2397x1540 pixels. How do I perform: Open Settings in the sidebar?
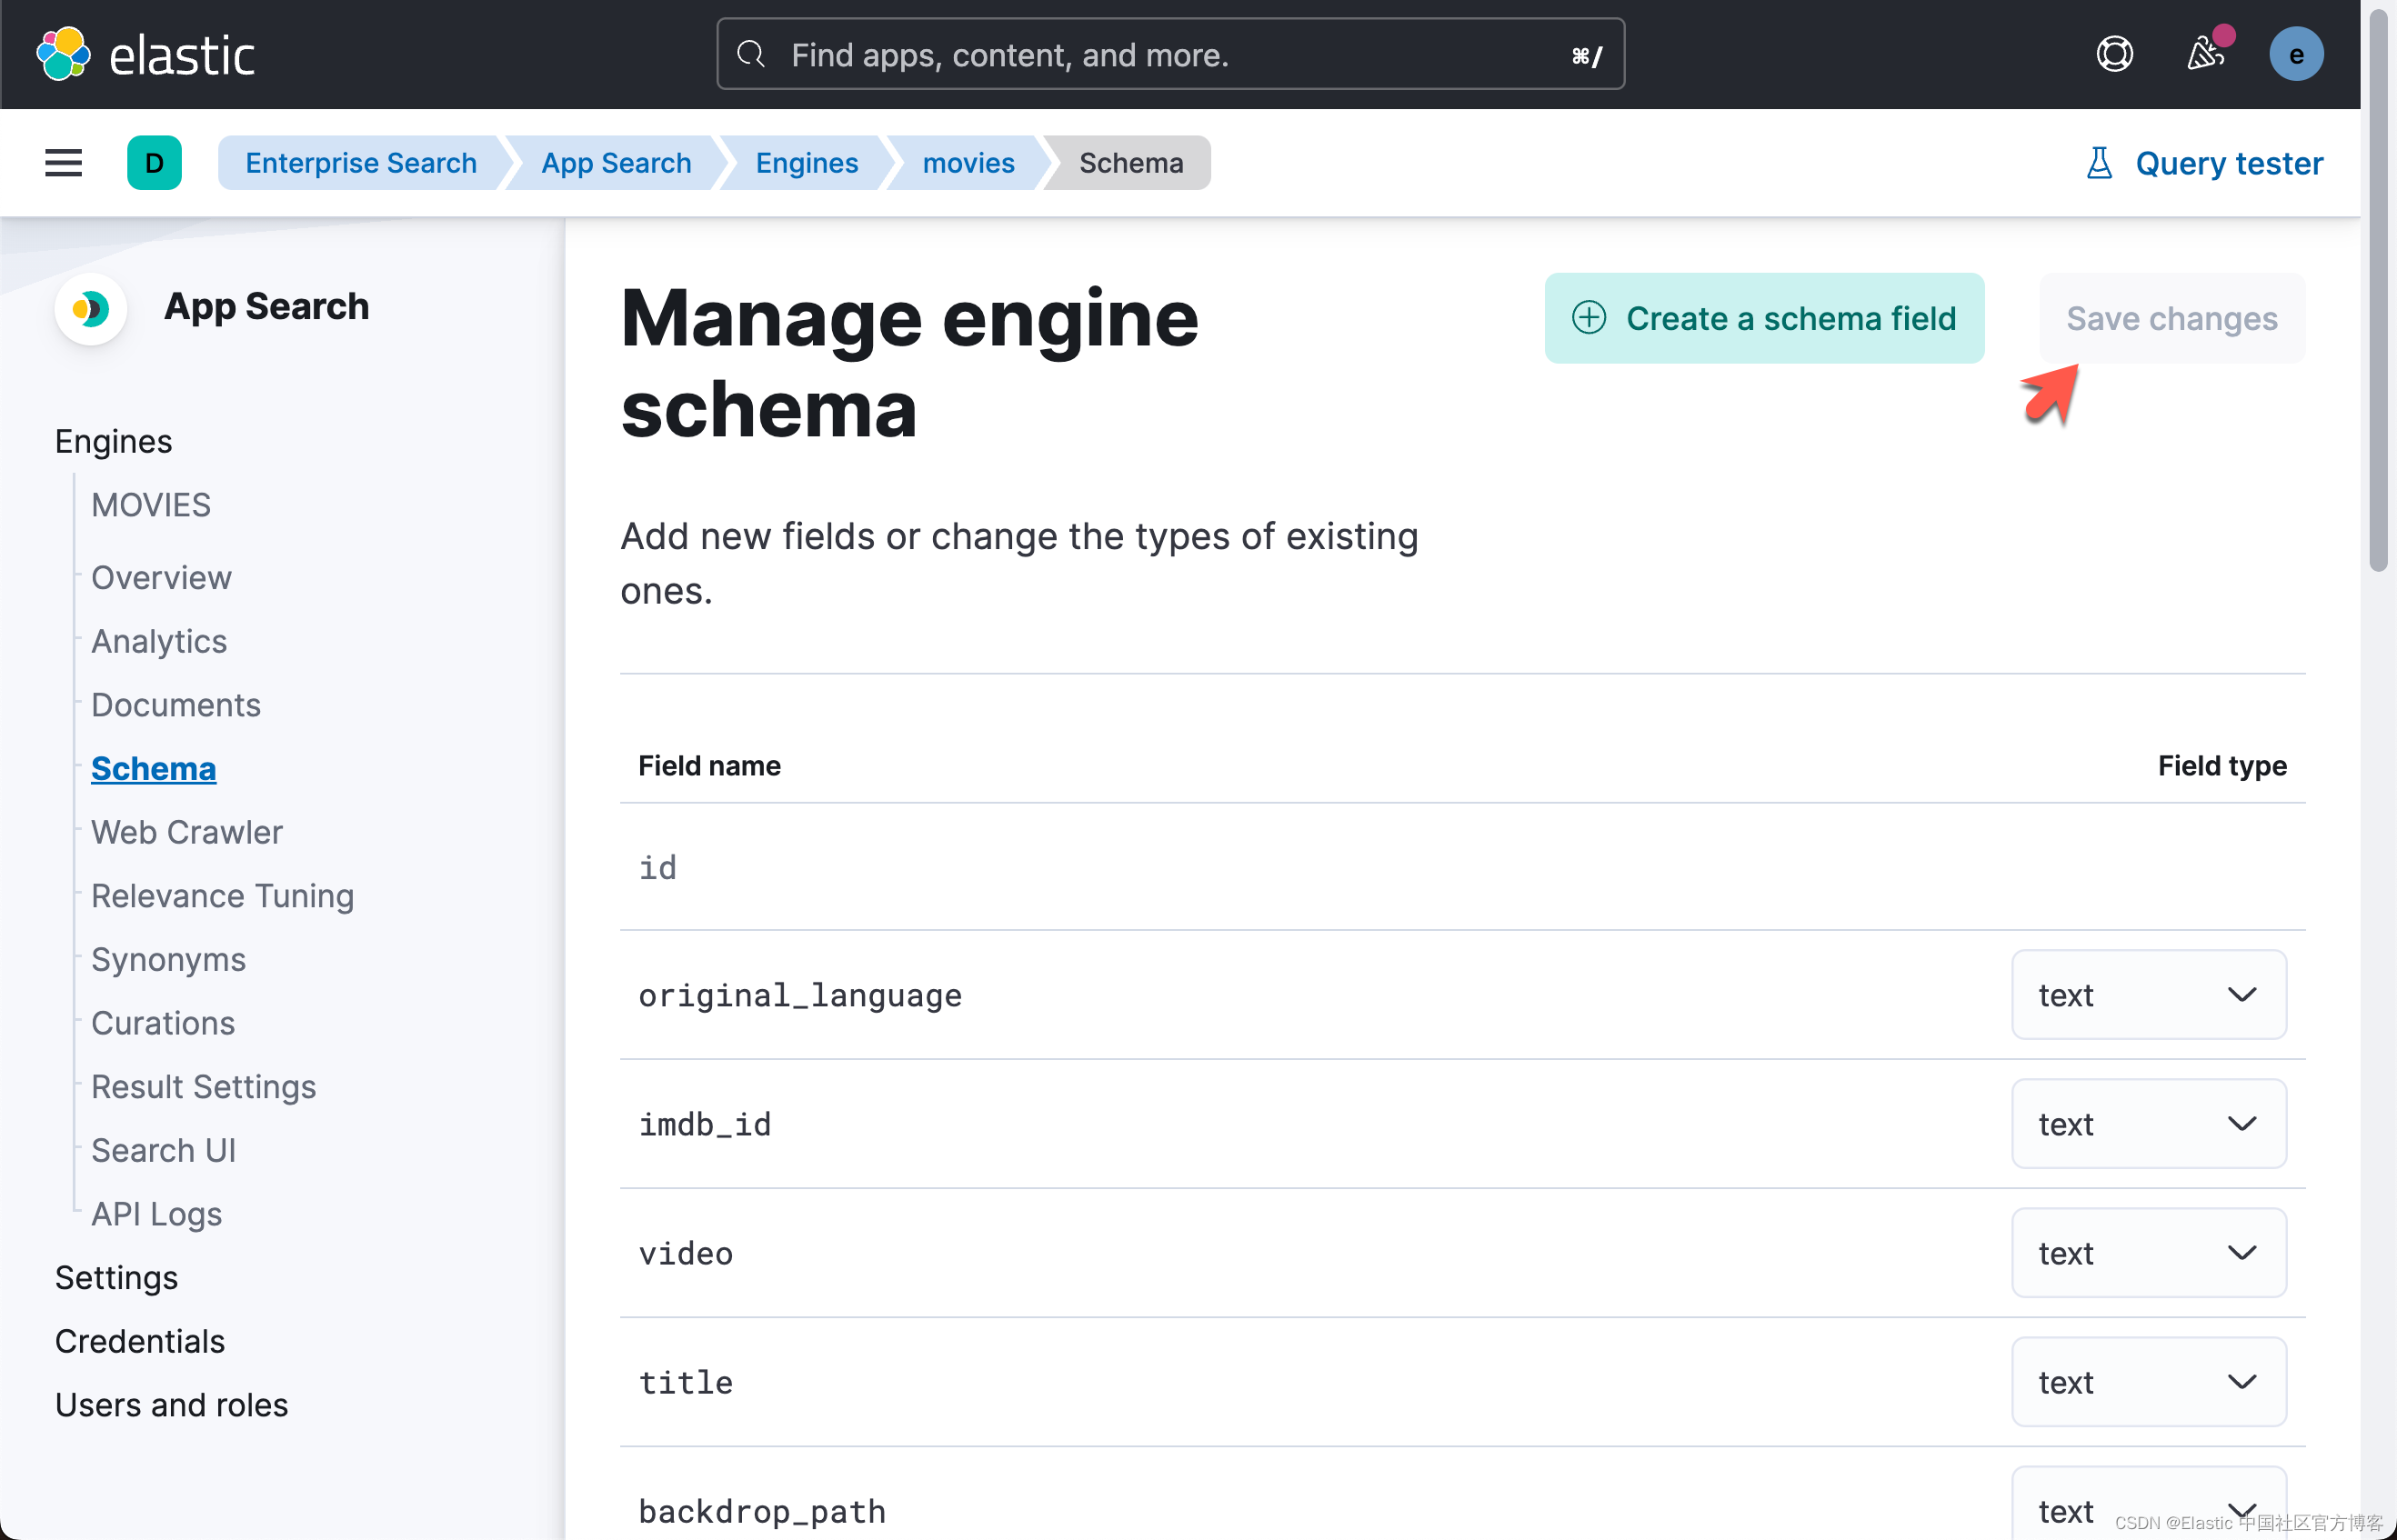[x=116, y=1278]
